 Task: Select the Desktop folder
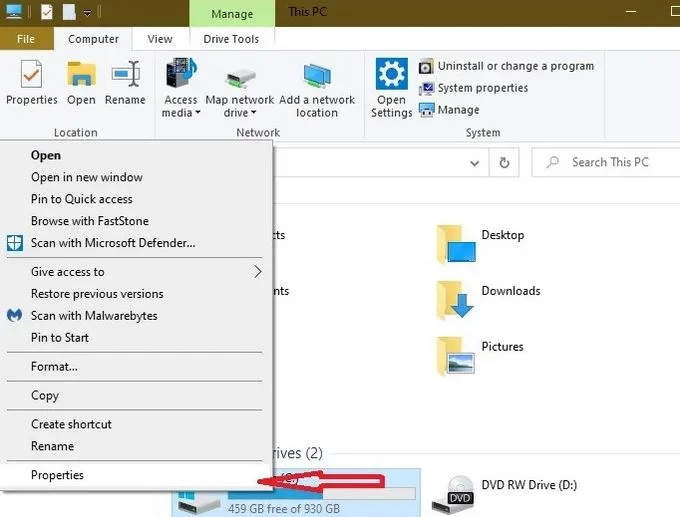tap(481, 244)
